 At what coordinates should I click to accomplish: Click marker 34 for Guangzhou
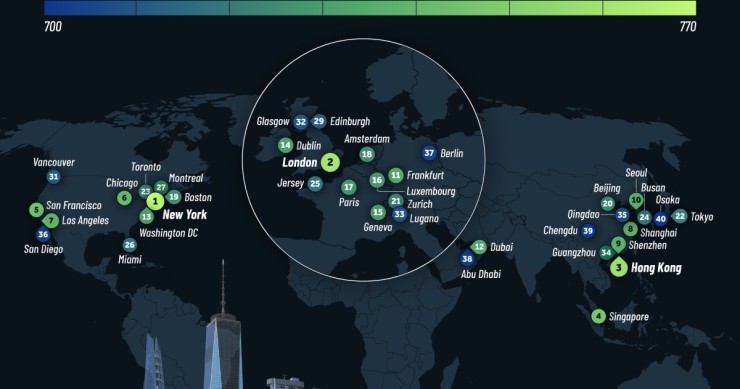(x=606, y=253)
